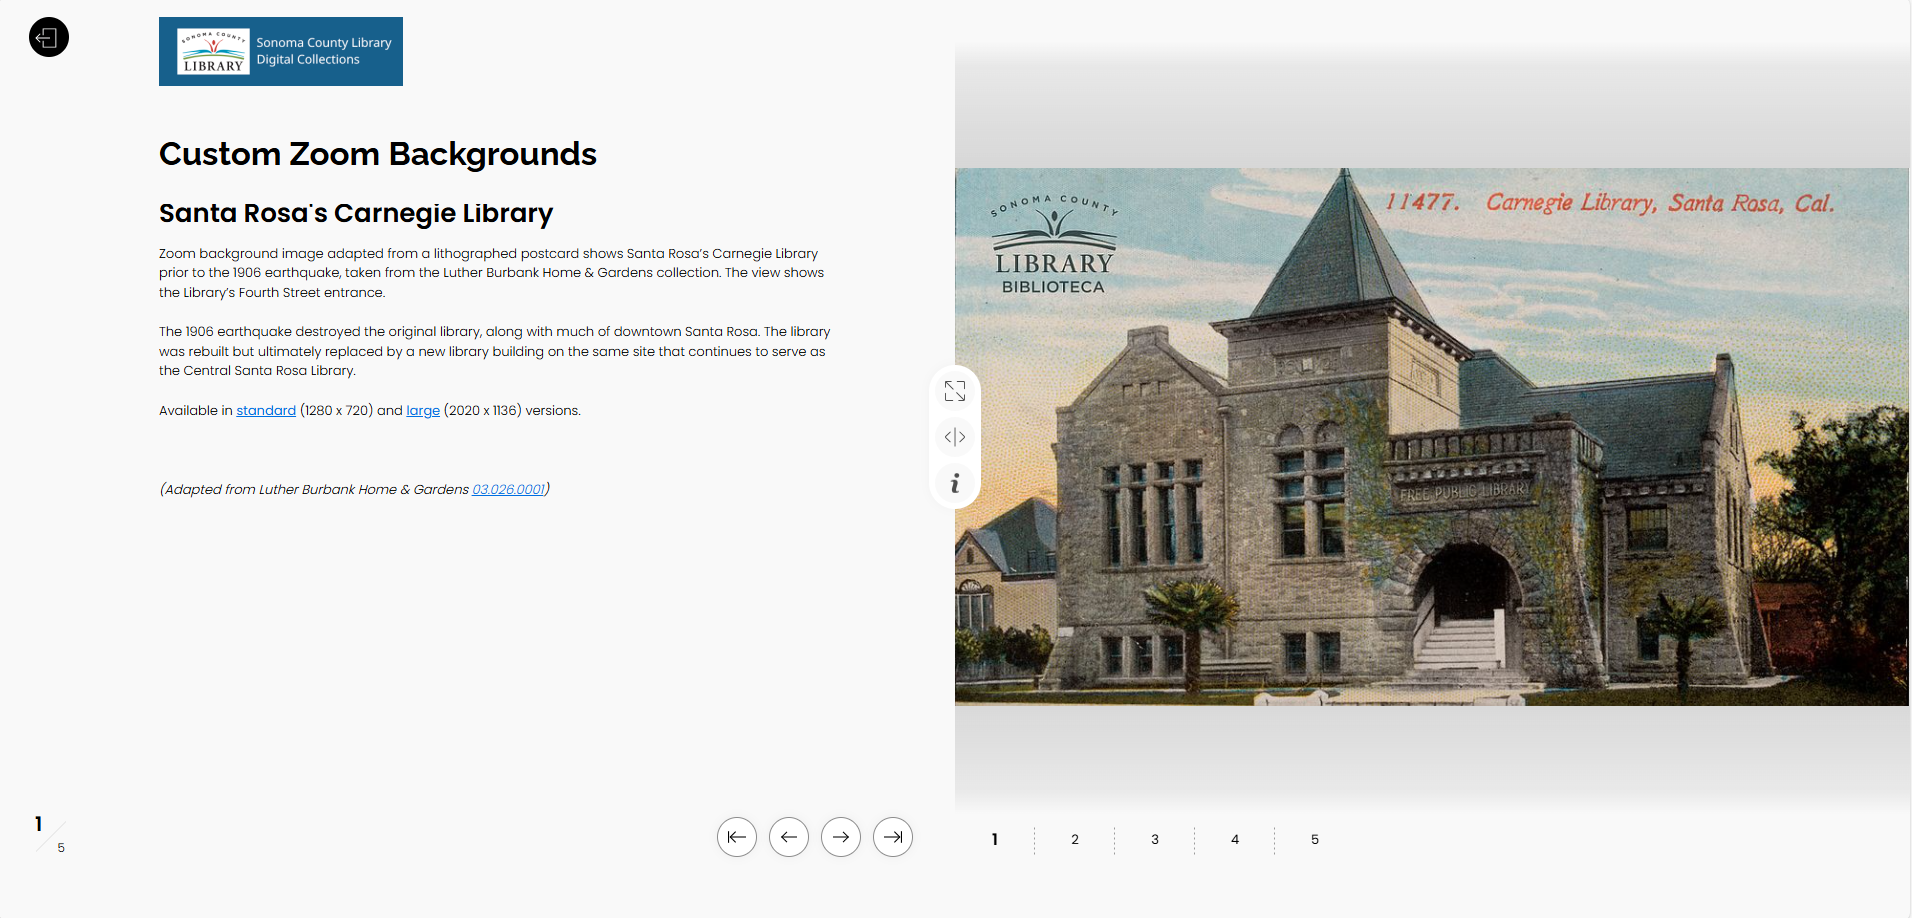Select slide 2 in the pager
This screenshot has height=918, width=1912.
tap(1074, 839)
